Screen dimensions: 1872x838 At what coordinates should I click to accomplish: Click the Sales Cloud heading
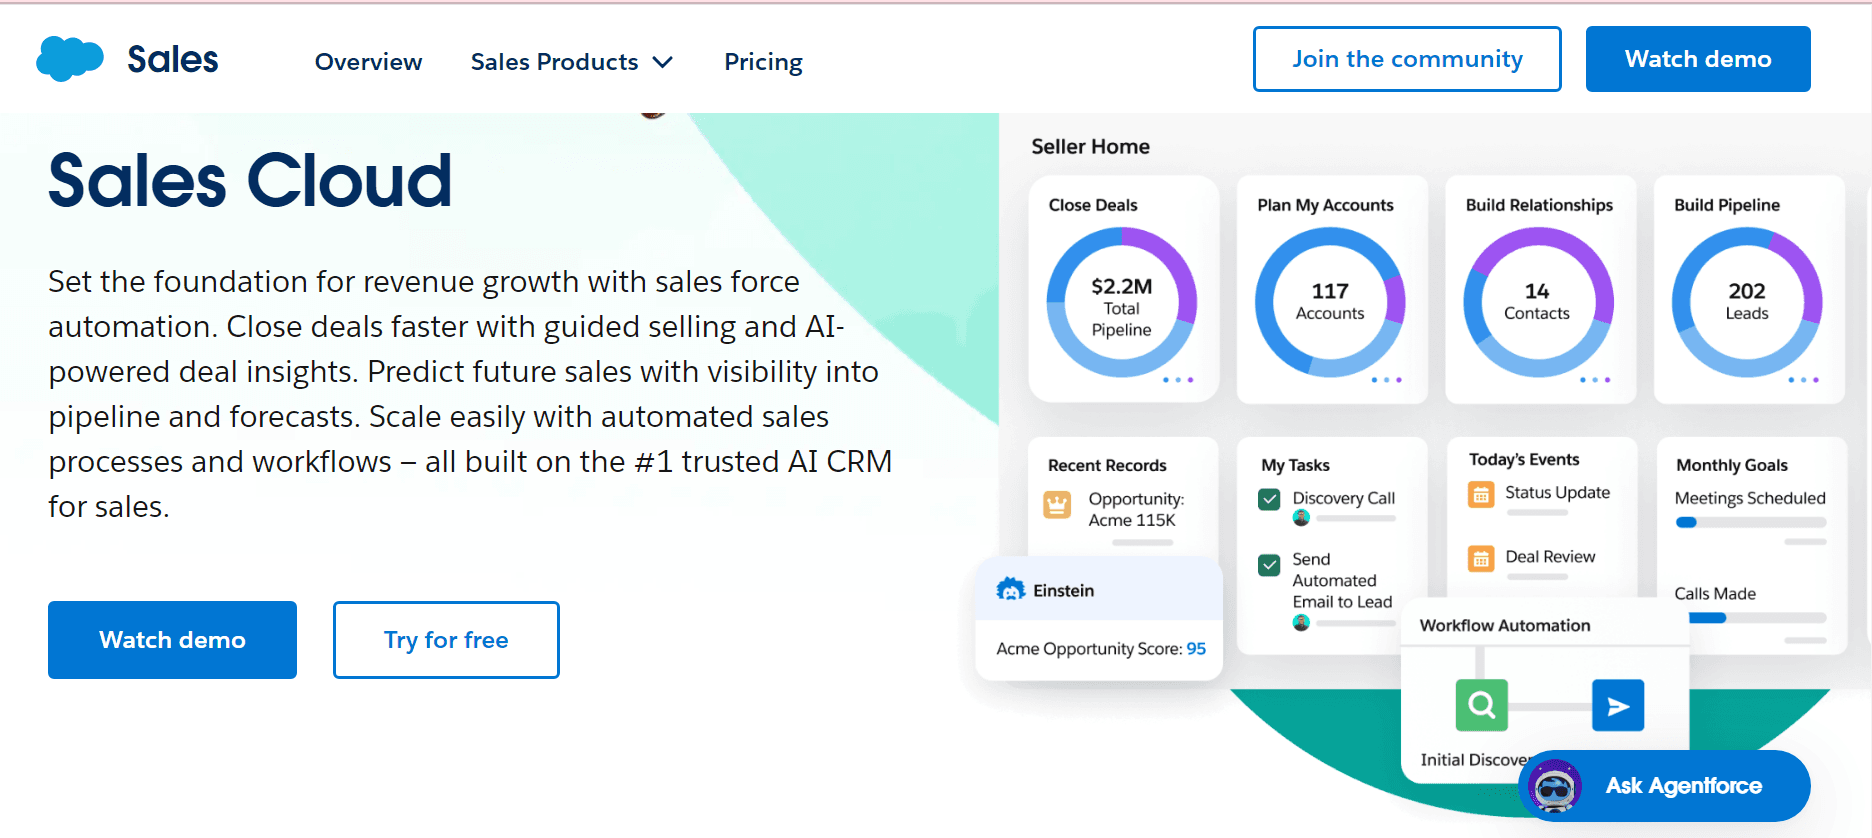pos(250,181)
